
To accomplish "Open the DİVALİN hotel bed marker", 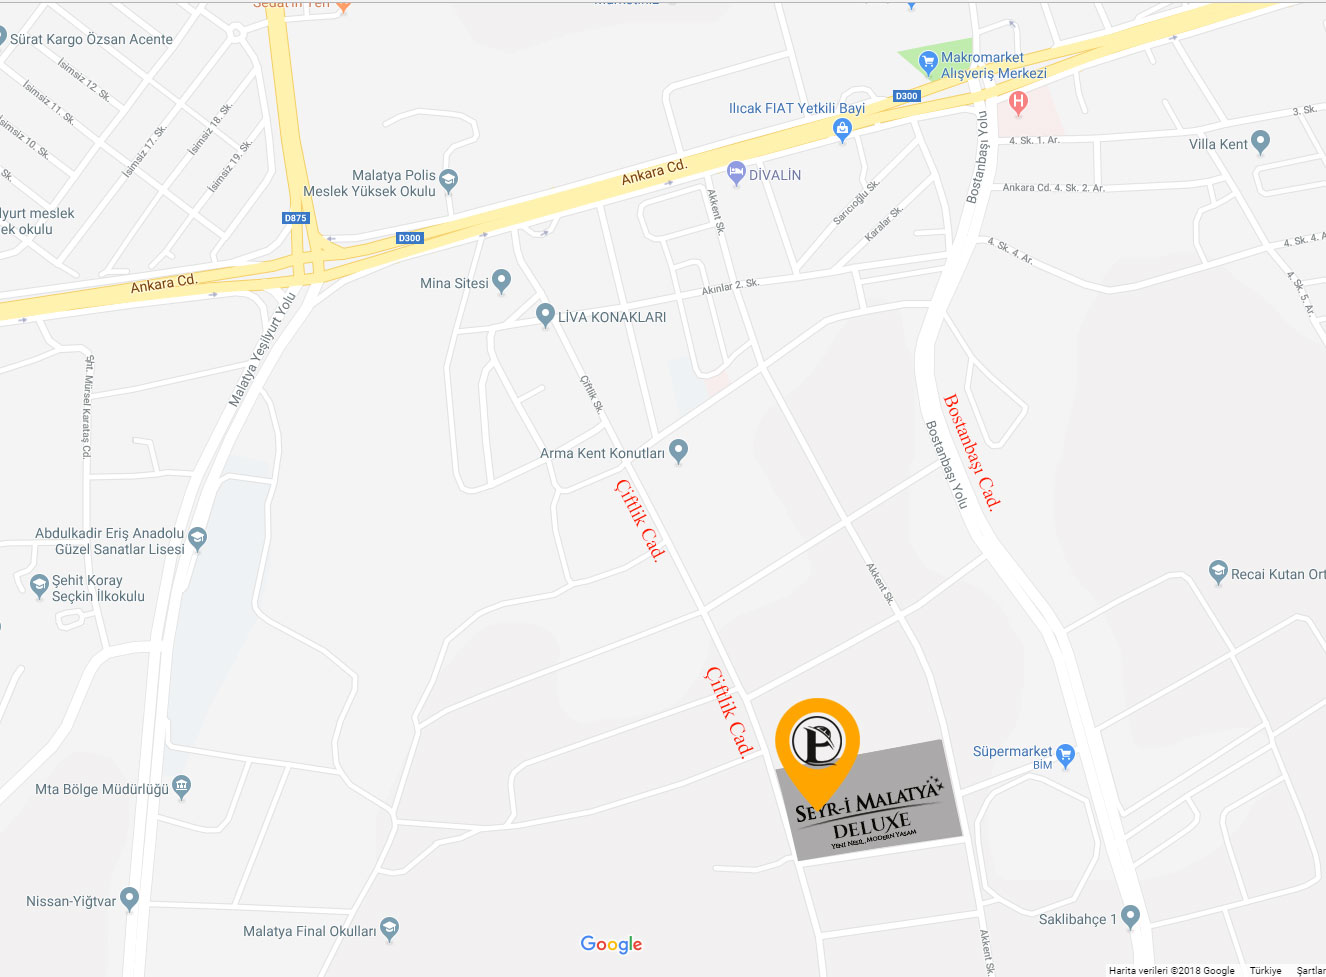I will [736, 173].
